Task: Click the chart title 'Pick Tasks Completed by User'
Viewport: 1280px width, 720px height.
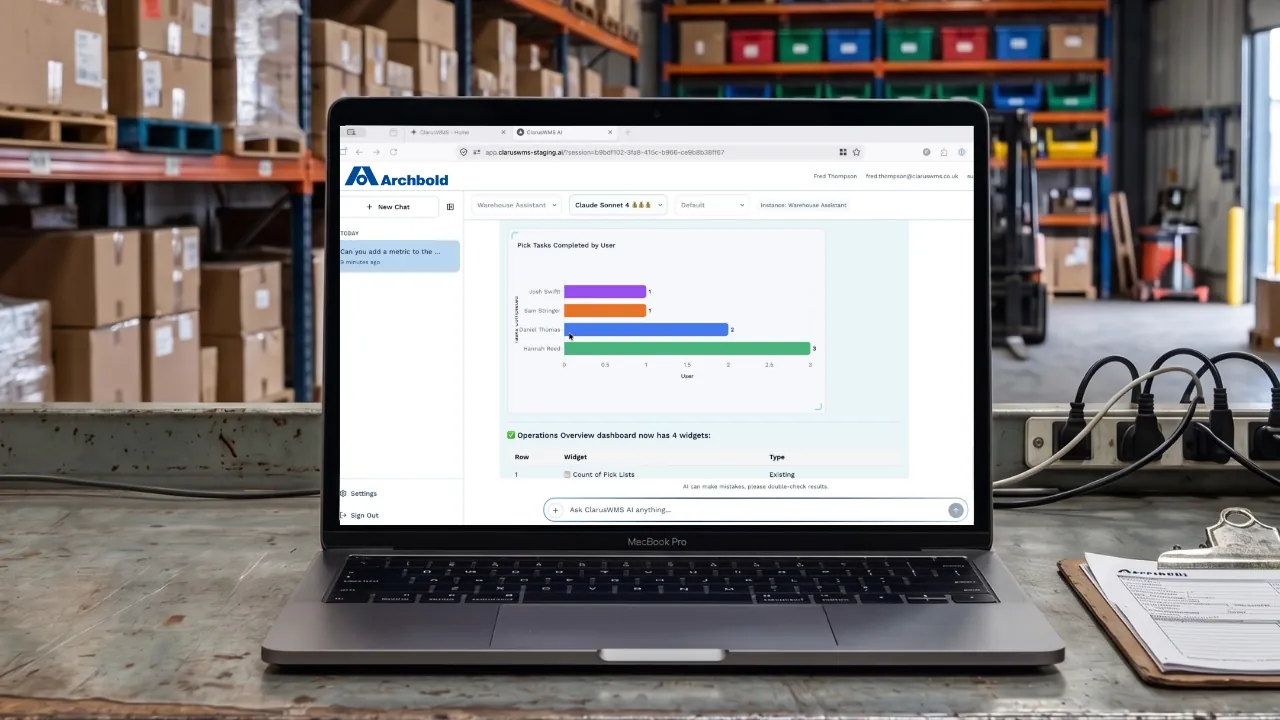Action: click(566, 245)
